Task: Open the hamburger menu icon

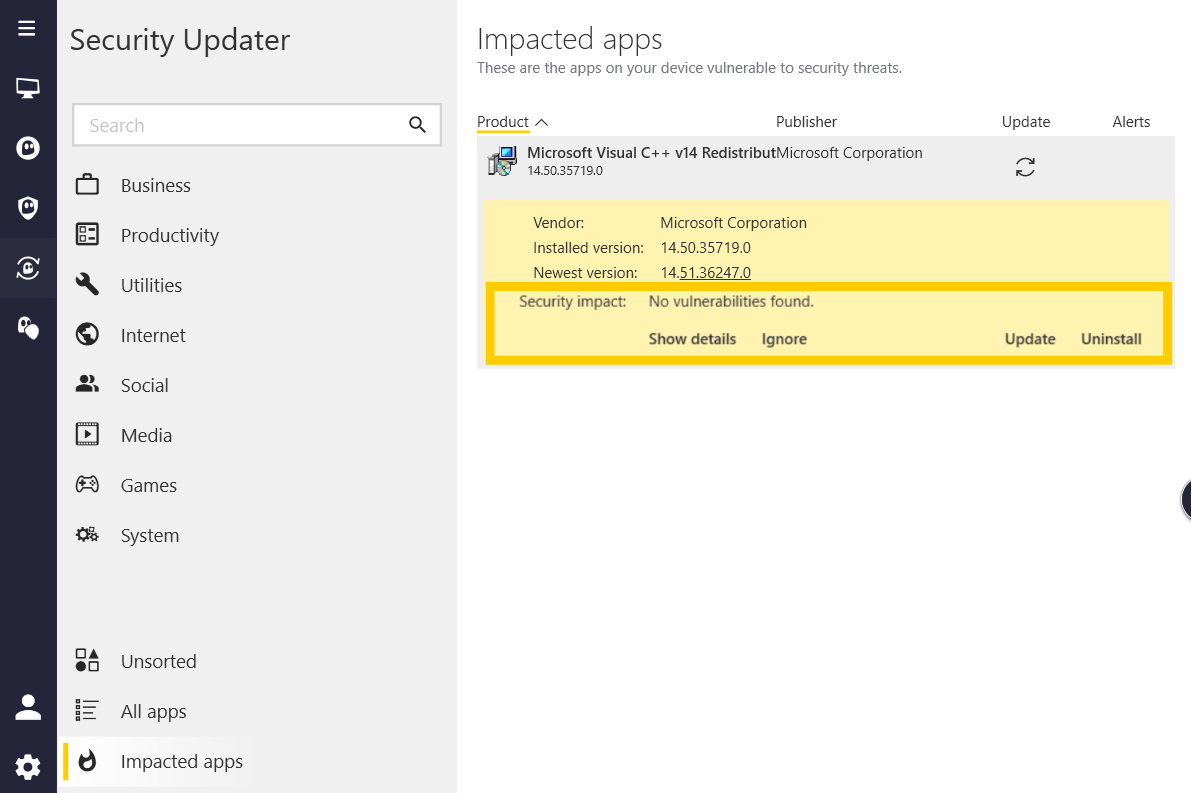Action: click(27, 28)
